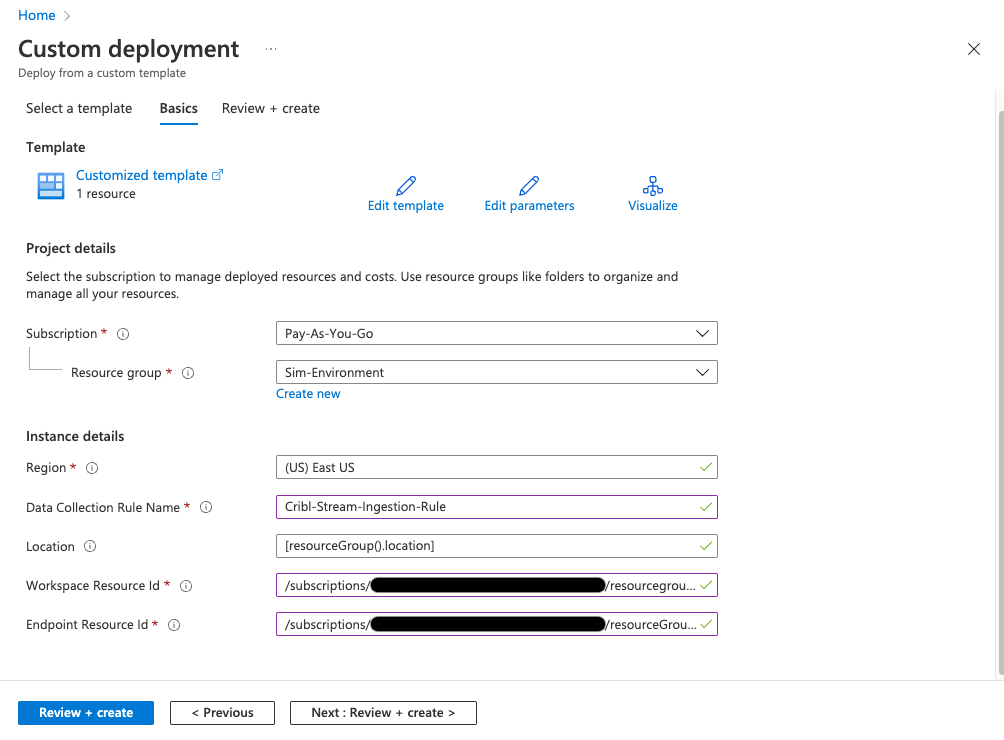
Task: Click the Create new resource group link
Action: click(308, 394)
